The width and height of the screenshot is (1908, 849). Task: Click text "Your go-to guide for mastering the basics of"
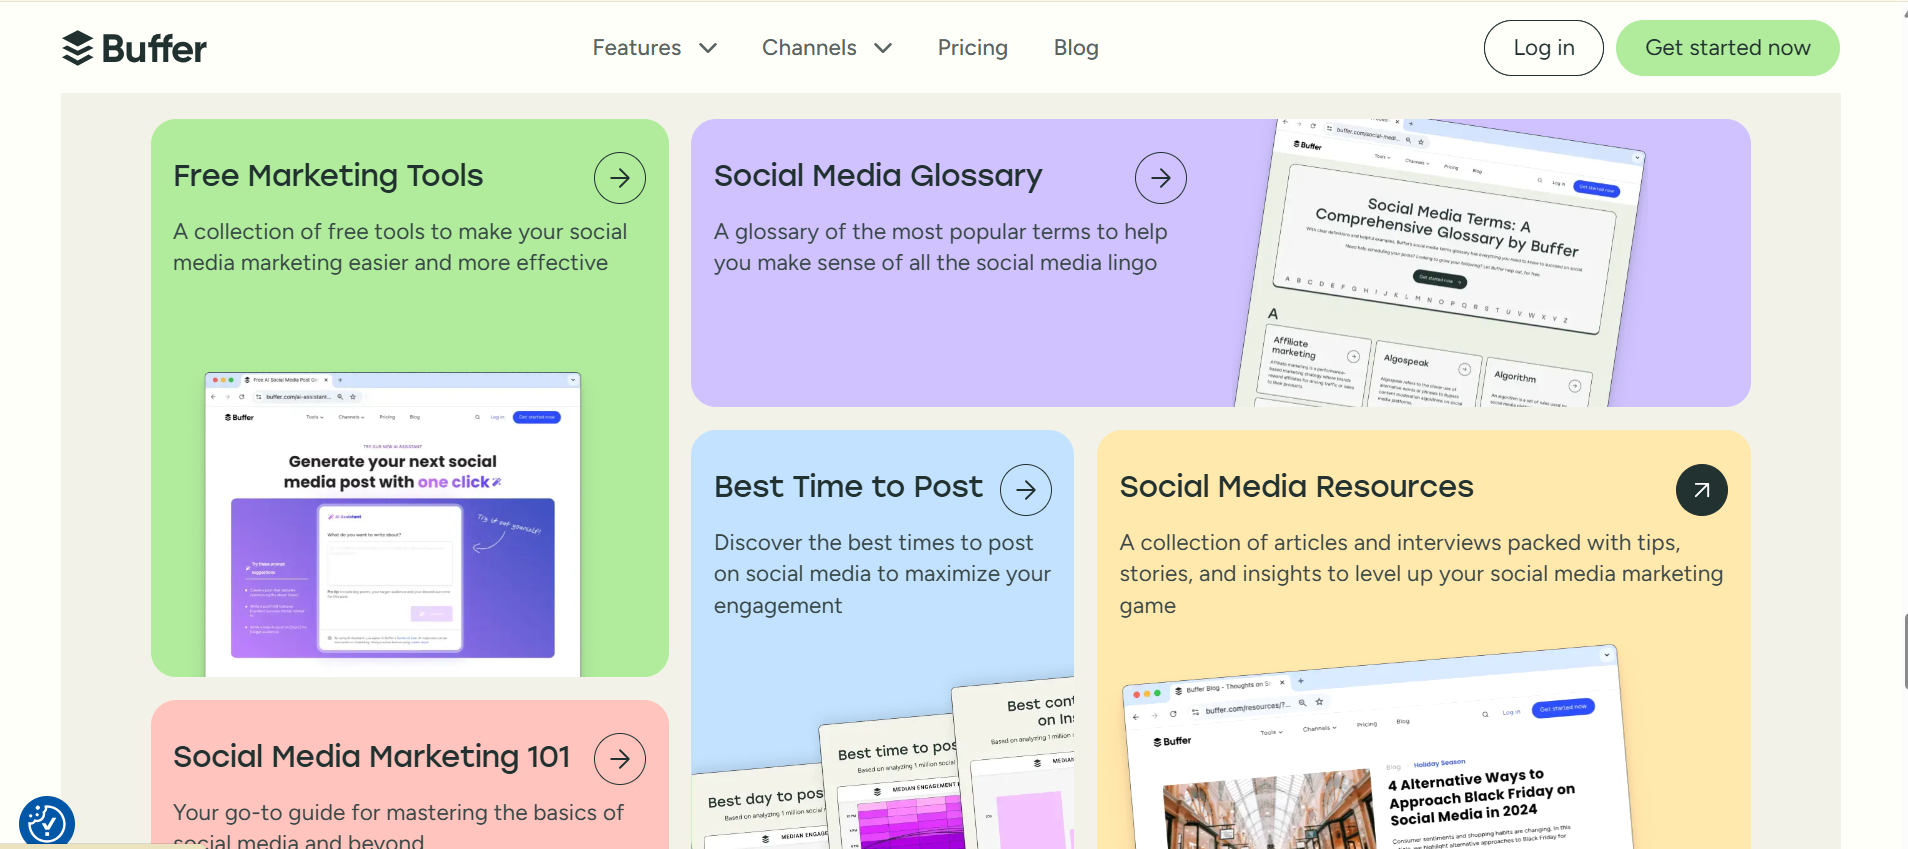(398, 813)
